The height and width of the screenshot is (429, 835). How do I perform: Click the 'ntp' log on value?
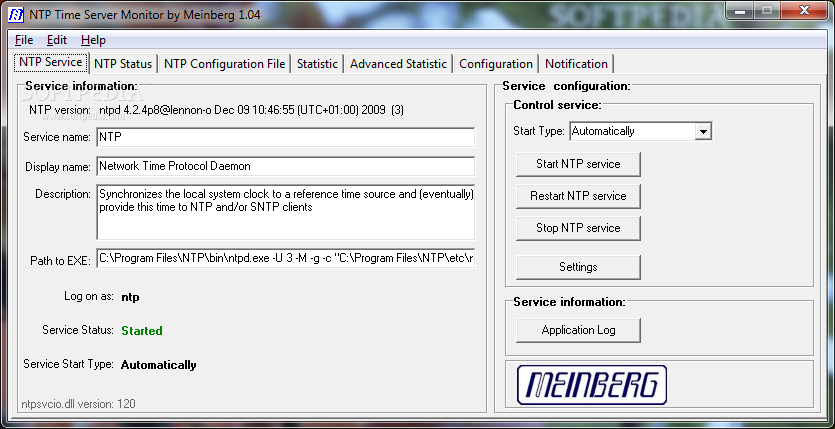(130, 297)
